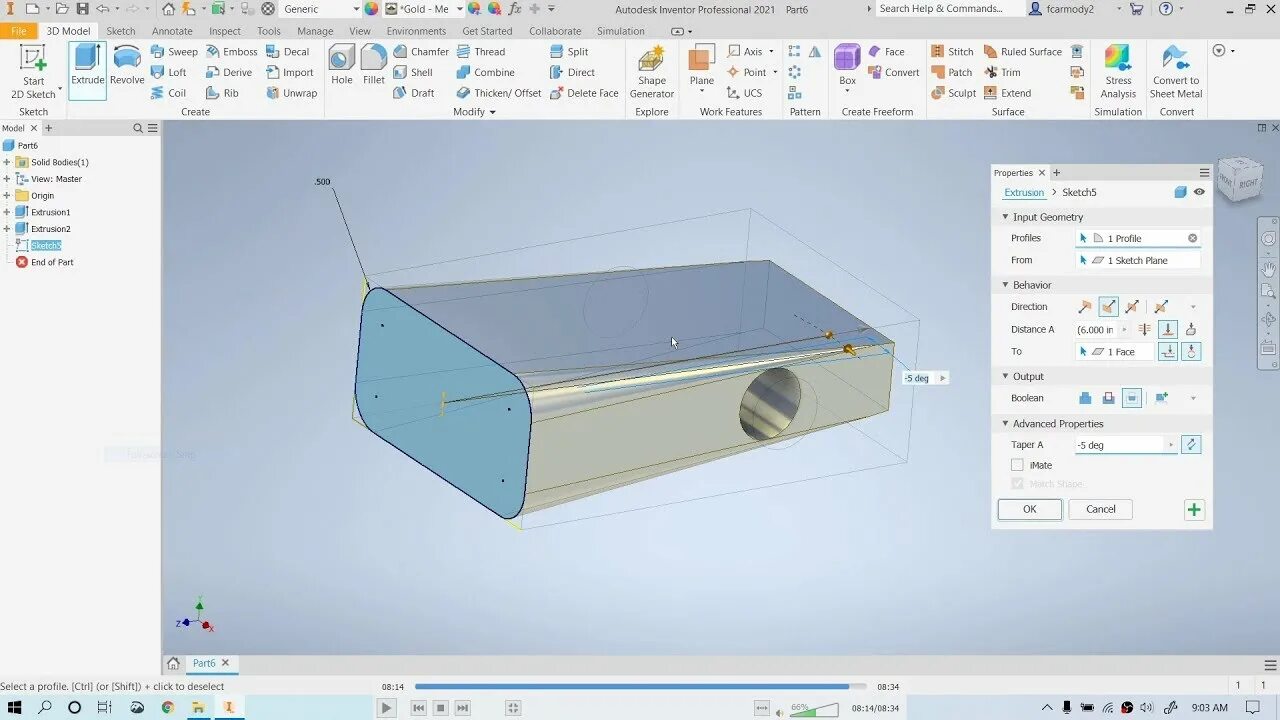
Task: Choose the Sweep tool
Action: pos(174,52)
